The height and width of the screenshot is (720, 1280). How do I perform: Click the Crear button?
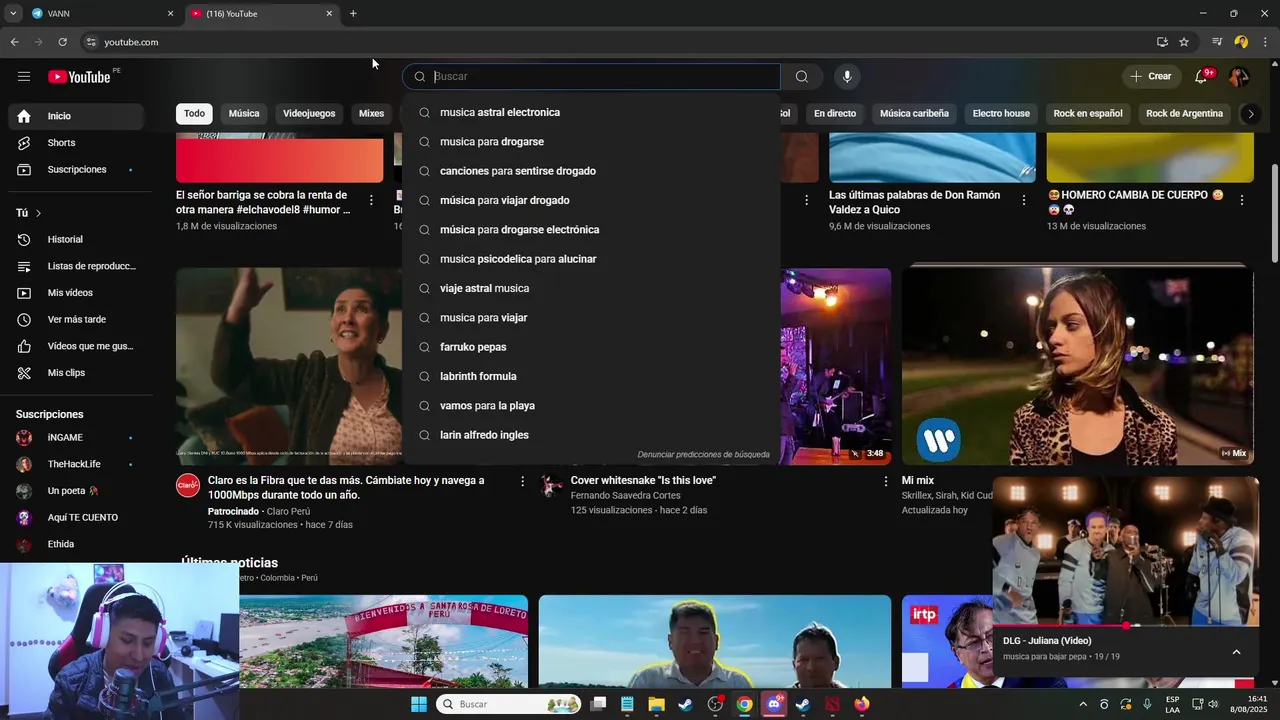[x=1150, y=77]
